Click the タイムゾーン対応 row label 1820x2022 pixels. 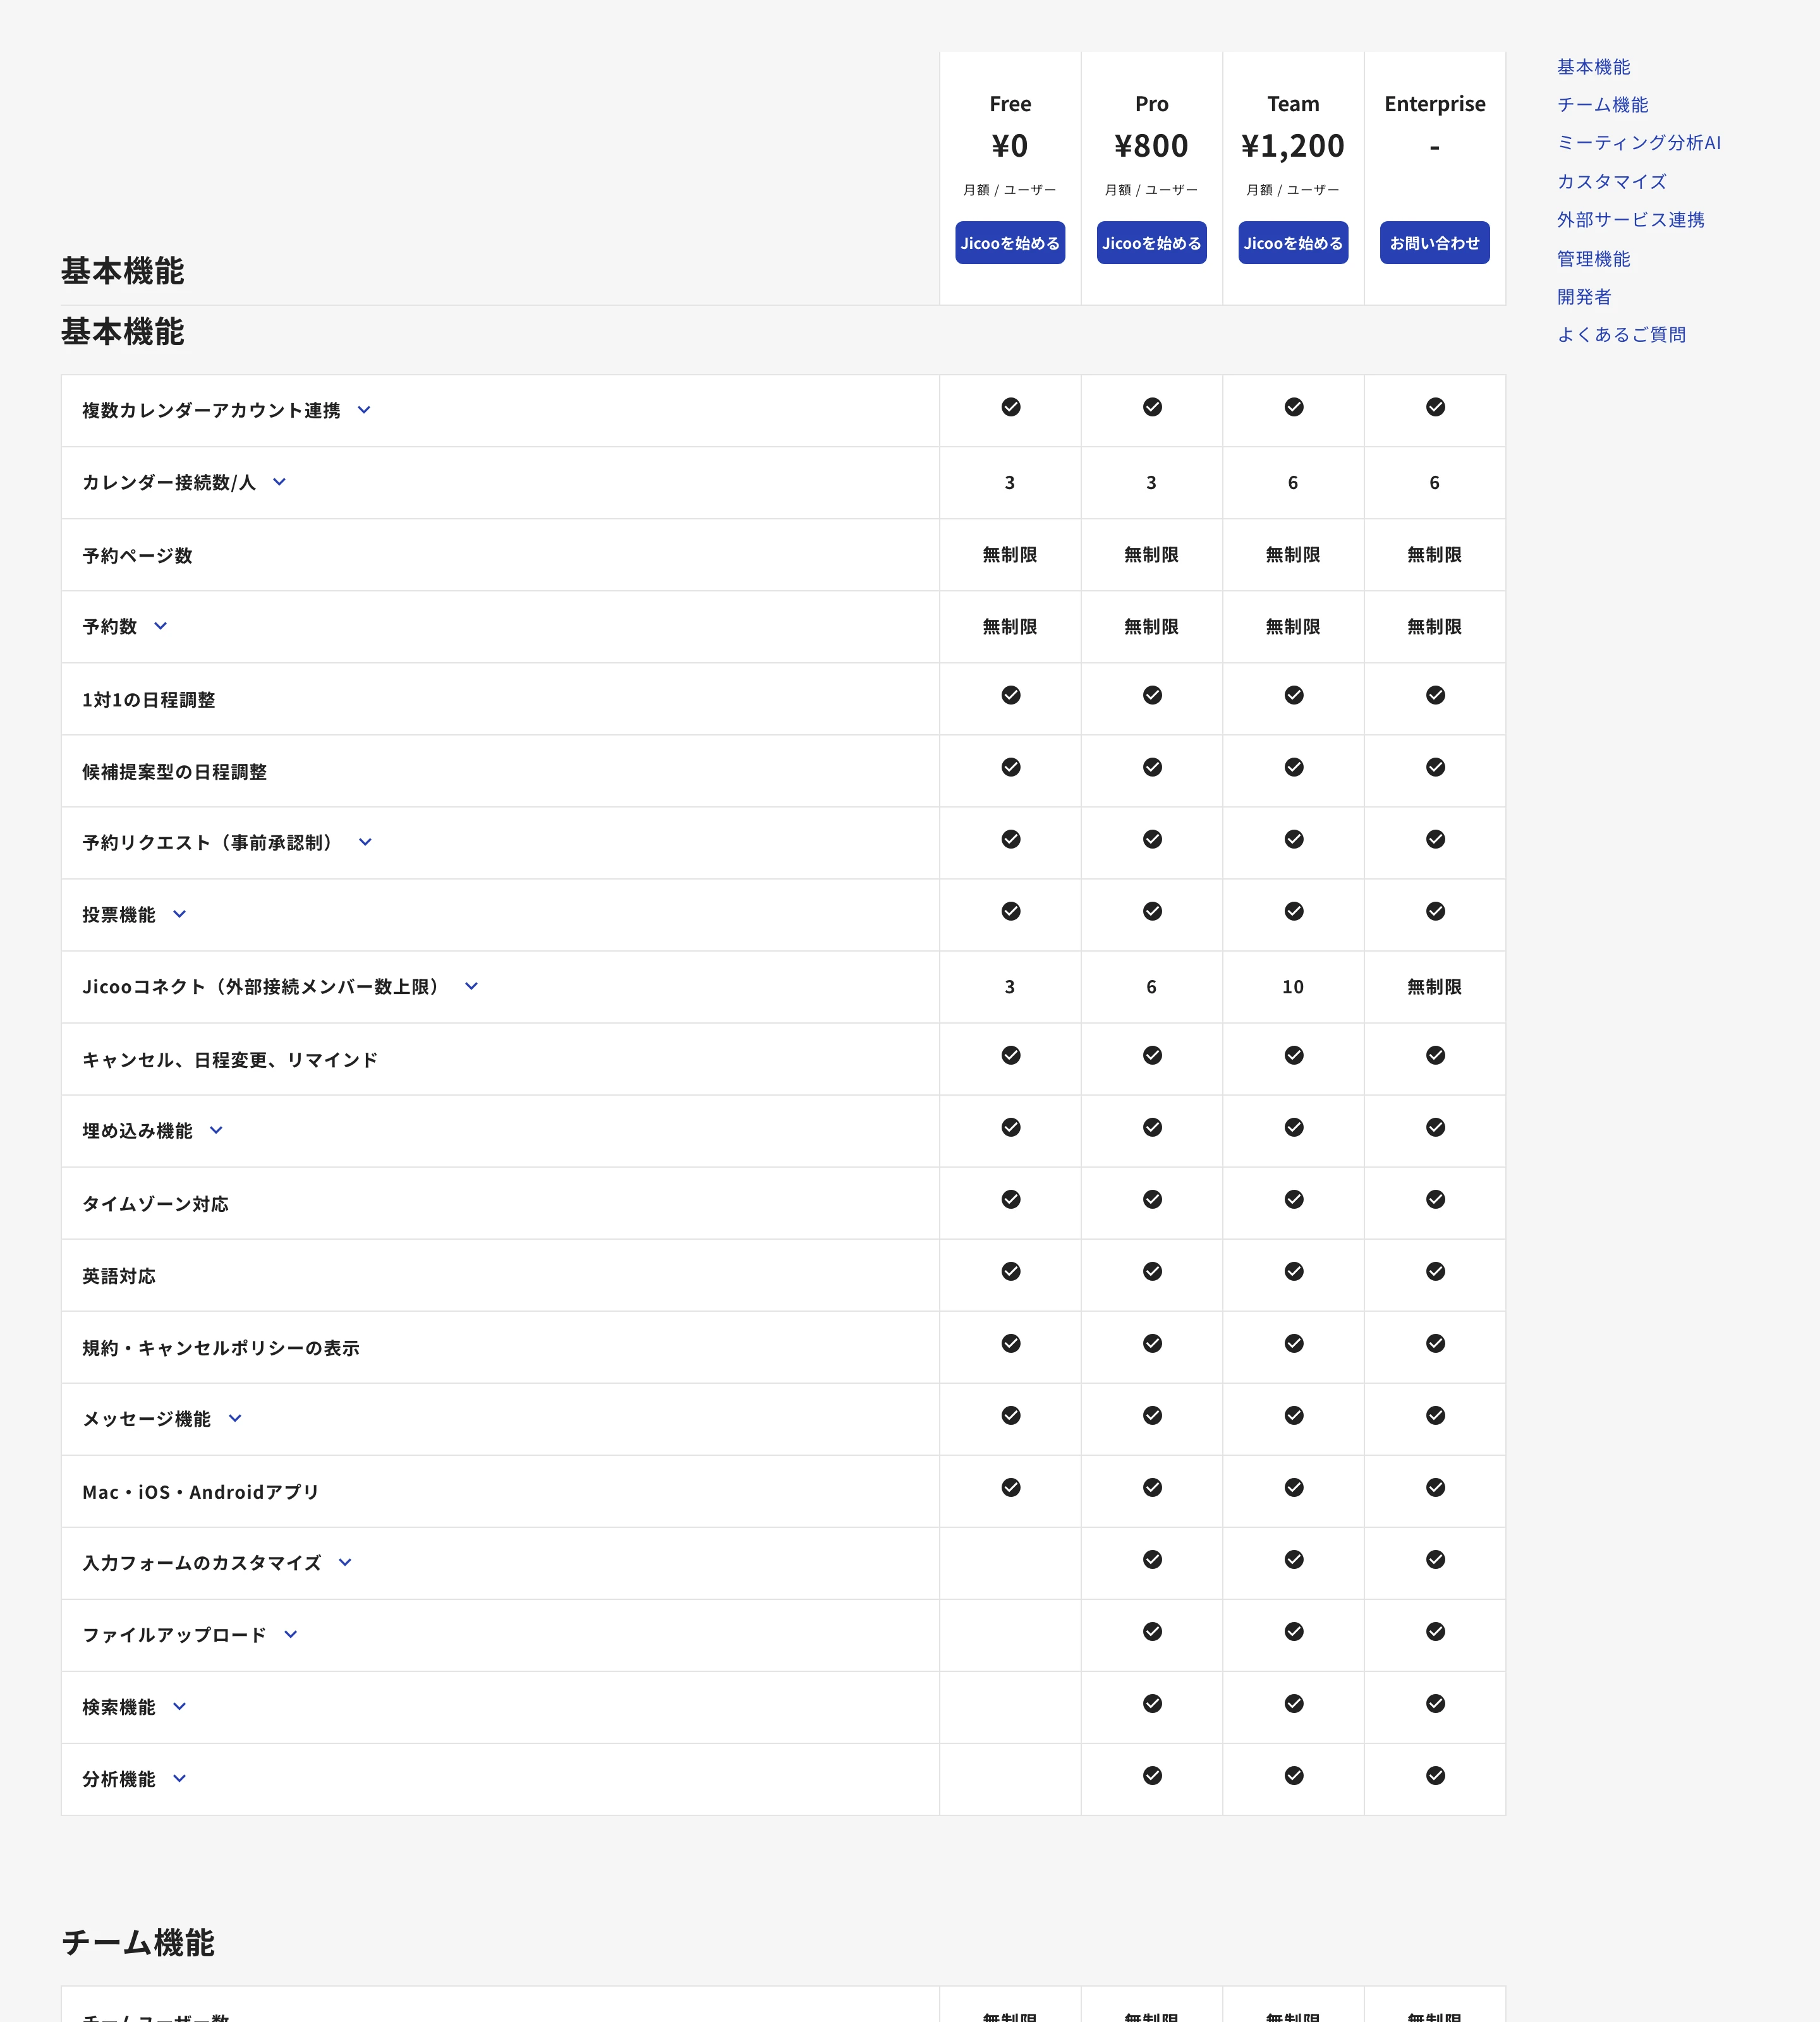(x=155, y=1204)
